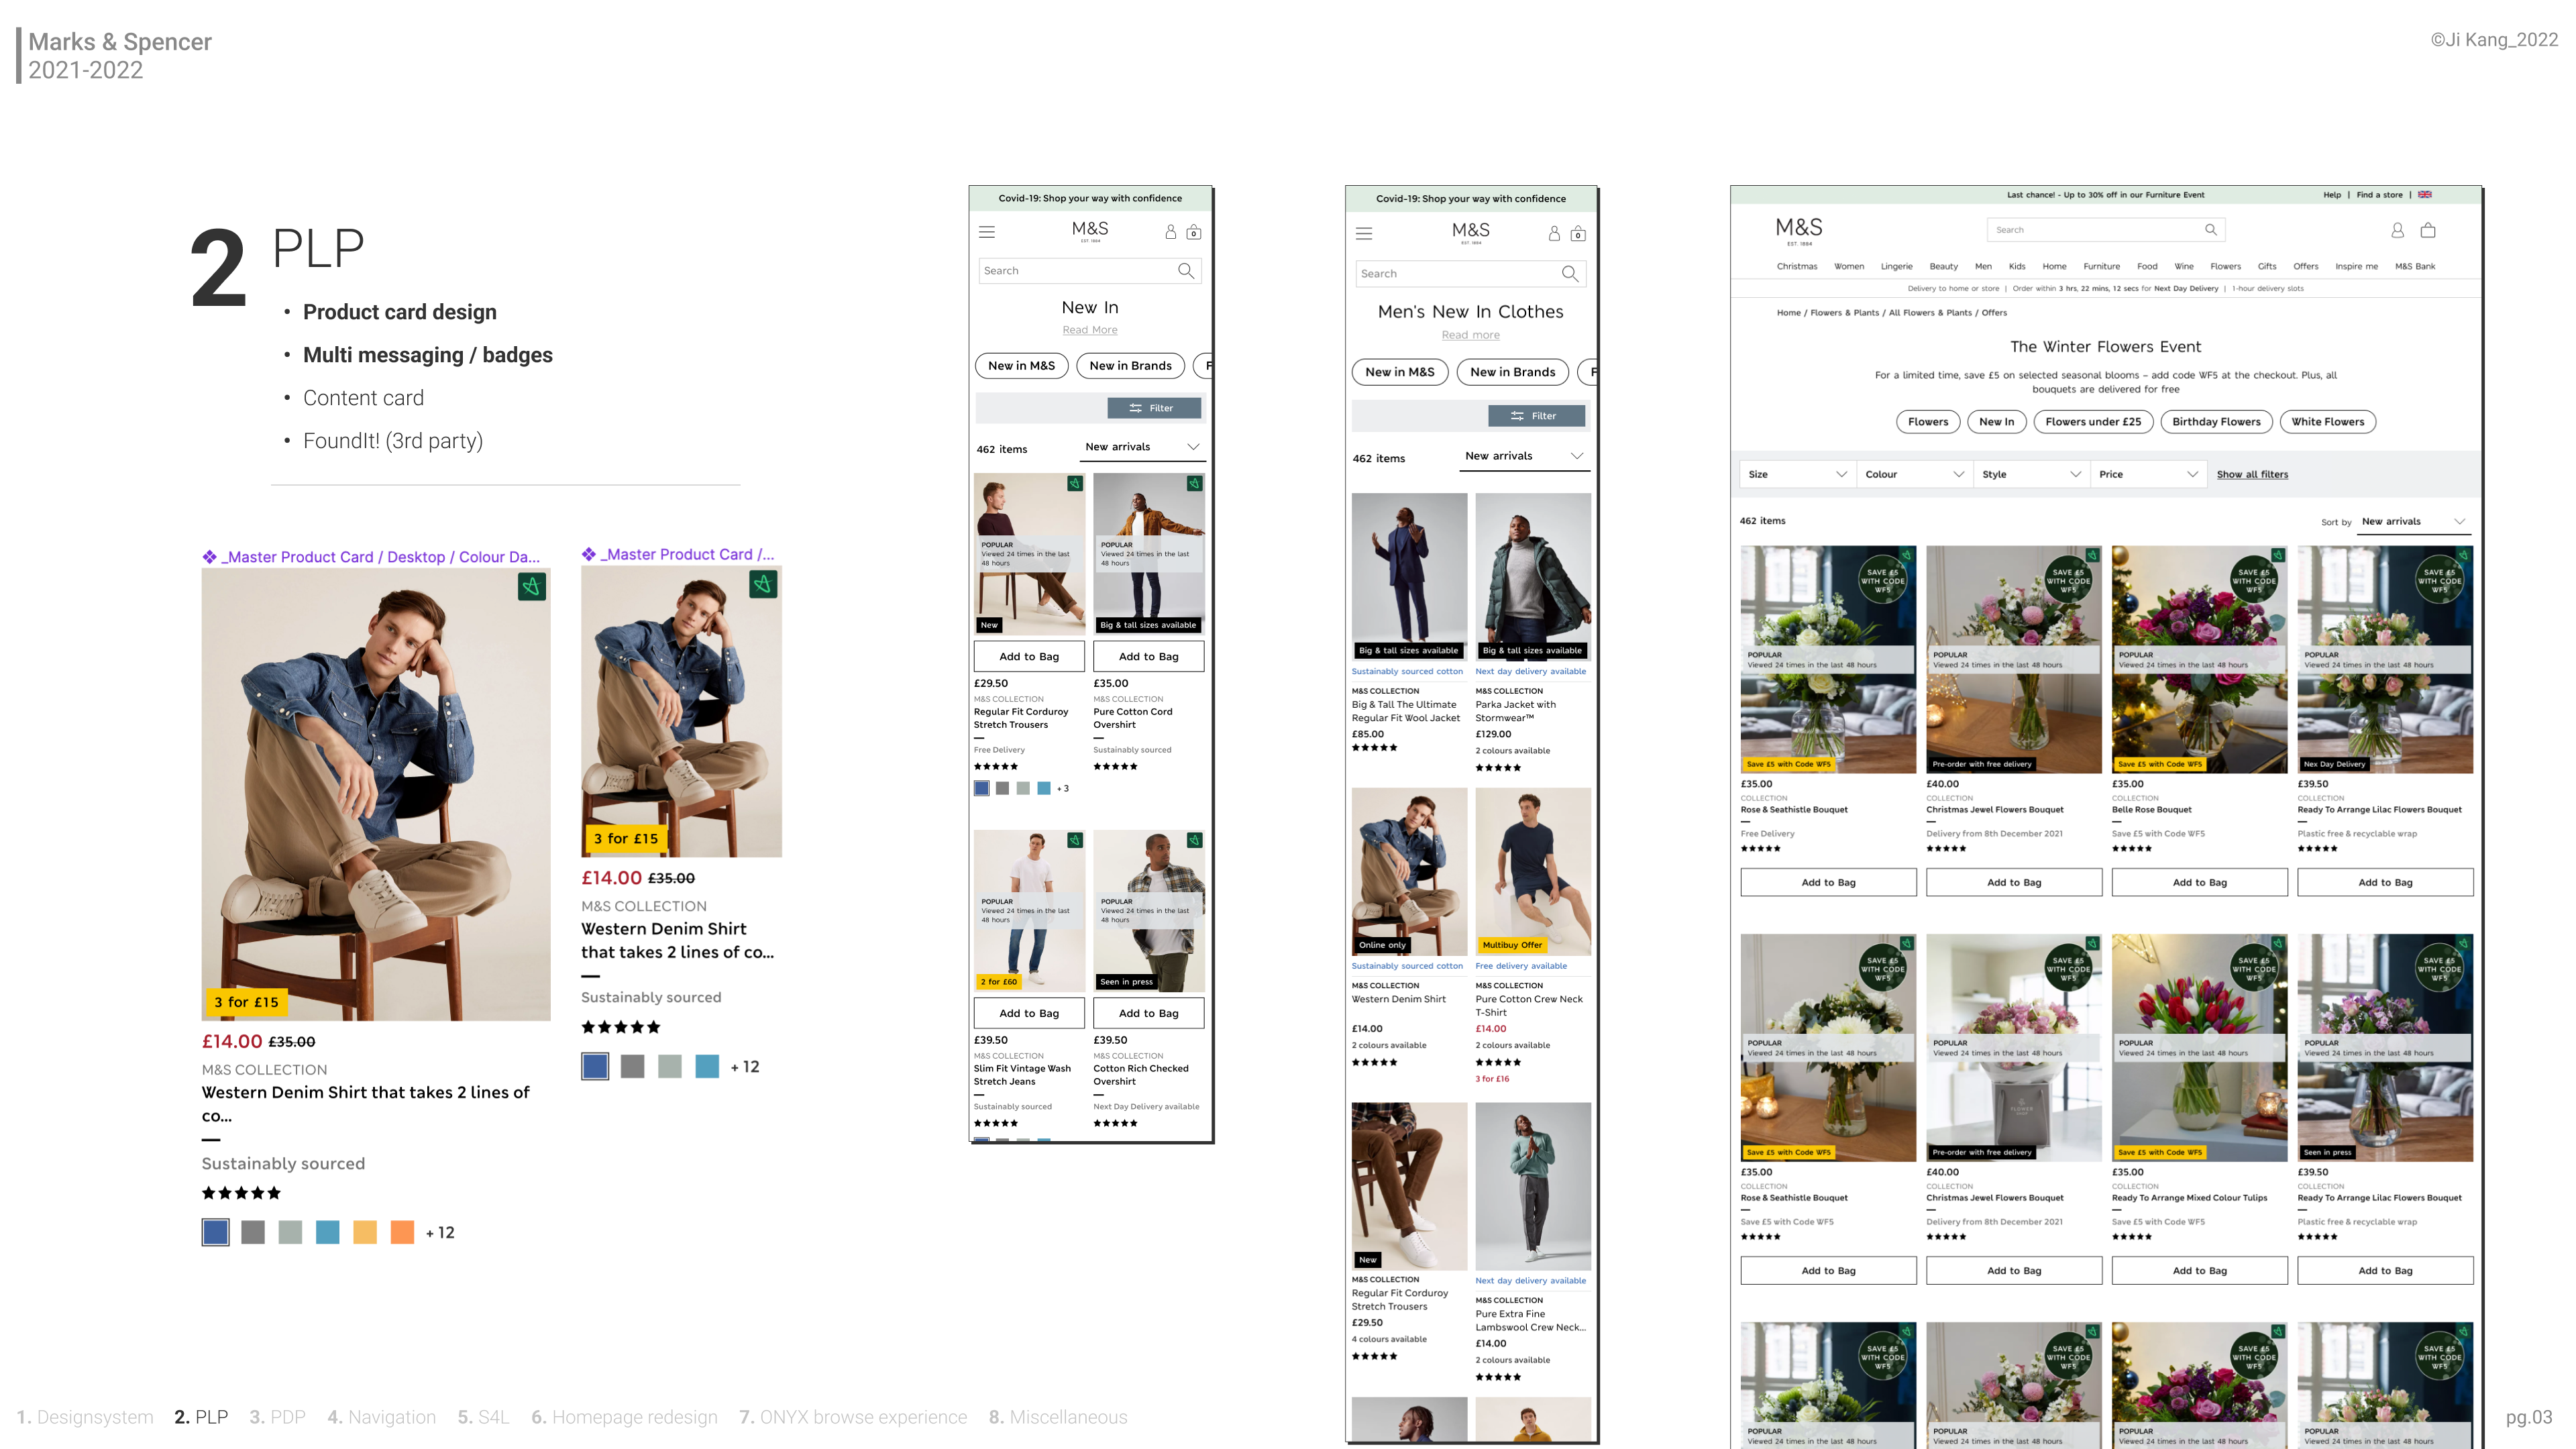Viewport: 2576px width, 1449px height.
Task: Open shopping bag icon on desktop header
Action: (x=2427, y=230)
